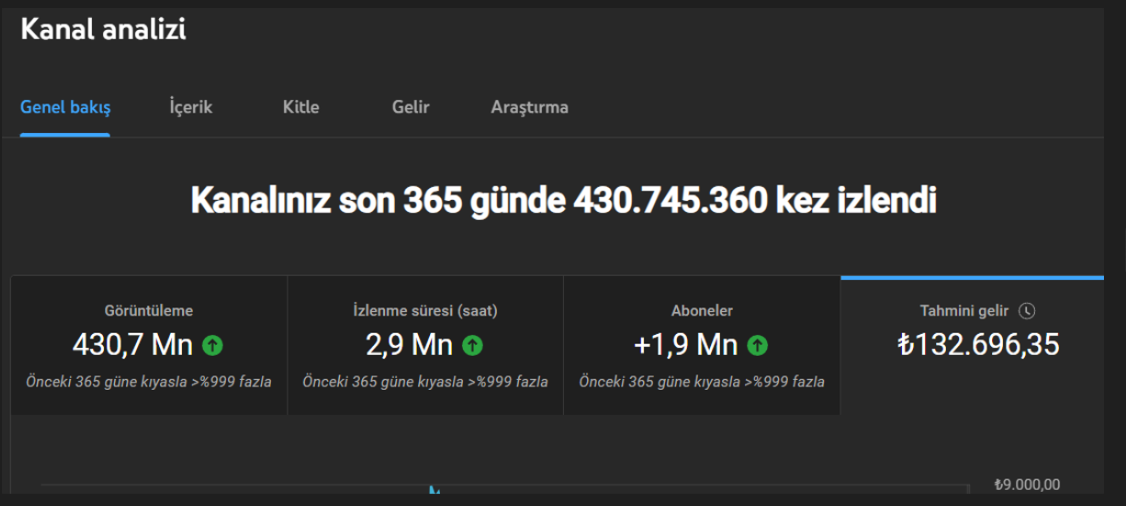Click the 2,9 Mn watch time figure
Image resolution: width=1126 pixels, height=506 pixels.
pos(409,346)
